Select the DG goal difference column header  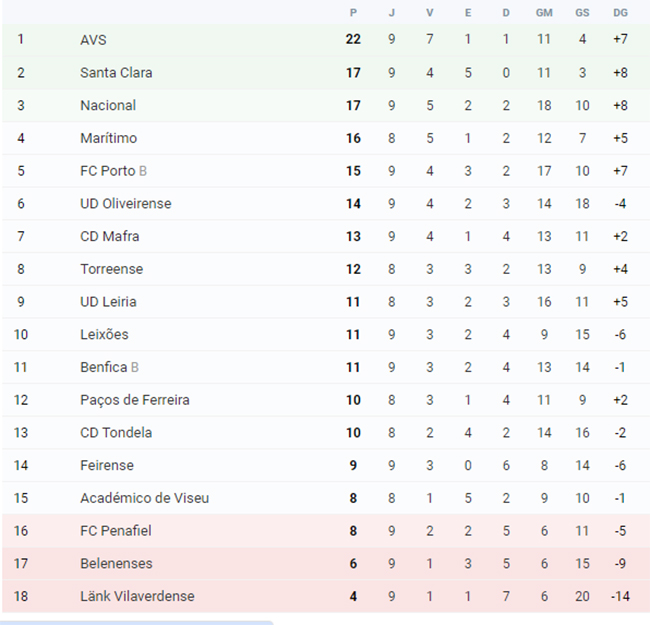pyautogui.click(x=621, y=13)
